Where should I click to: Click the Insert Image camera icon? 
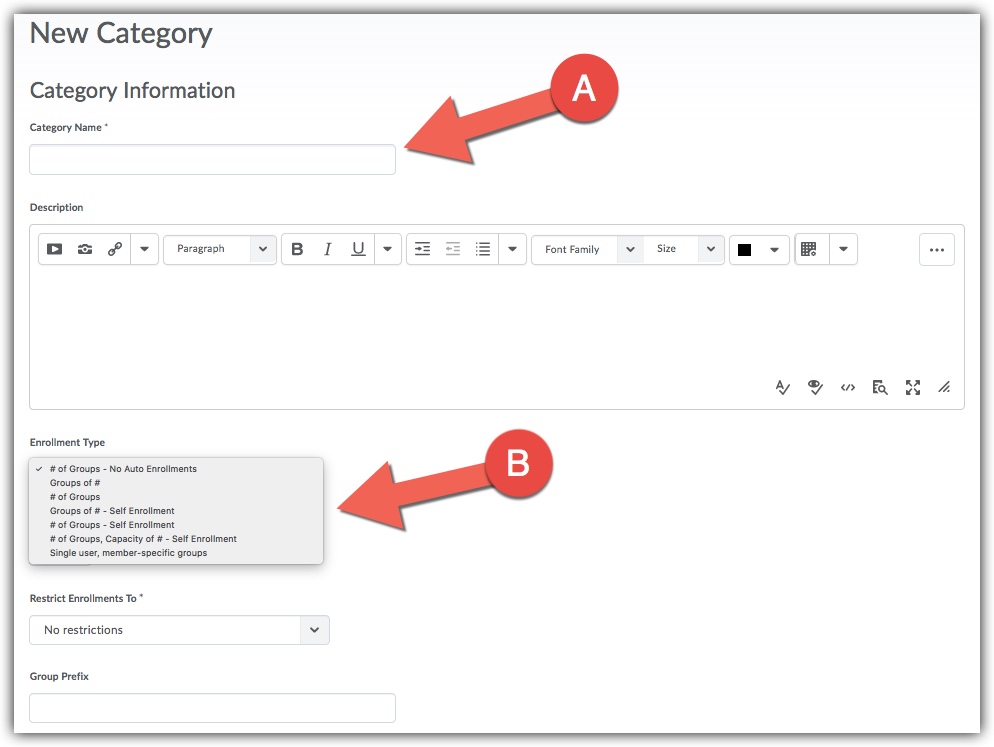[85, 249]
